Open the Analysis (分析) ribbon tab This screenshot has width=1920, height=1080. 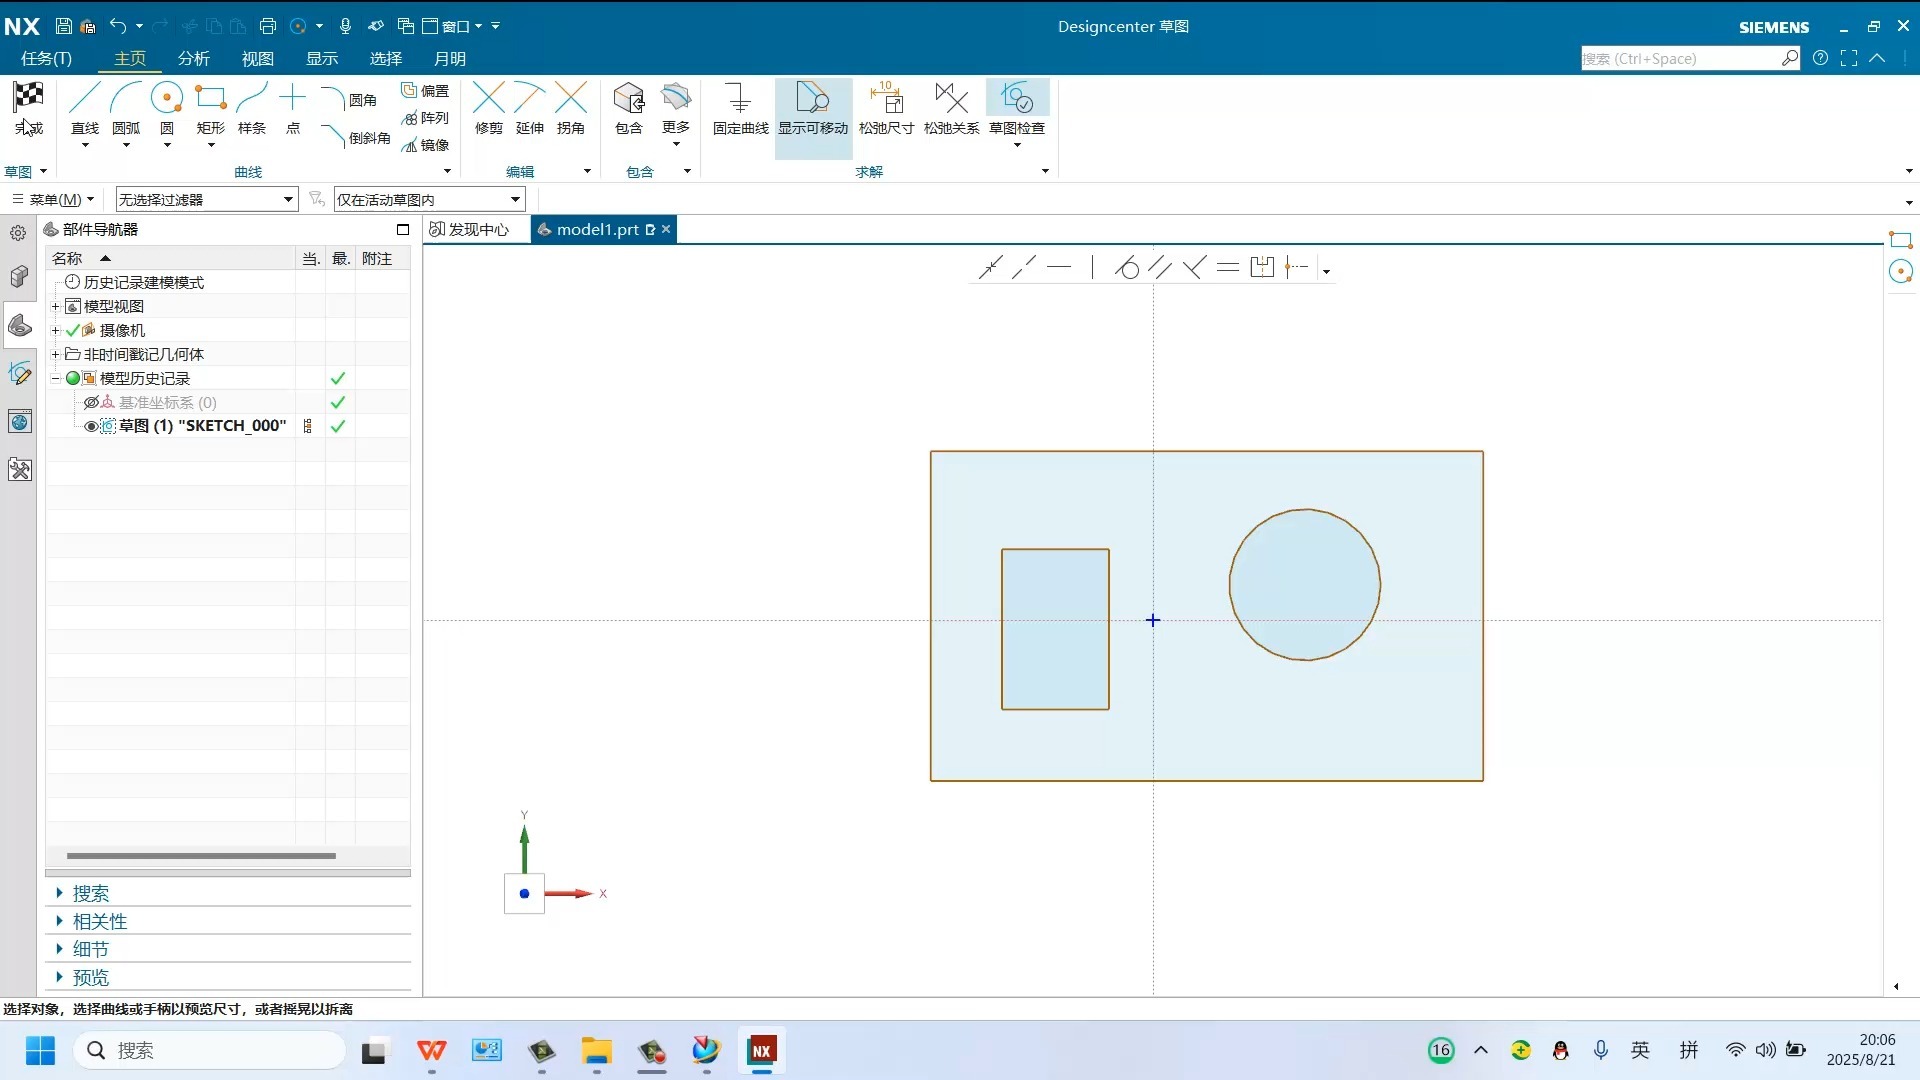[193, 59]
